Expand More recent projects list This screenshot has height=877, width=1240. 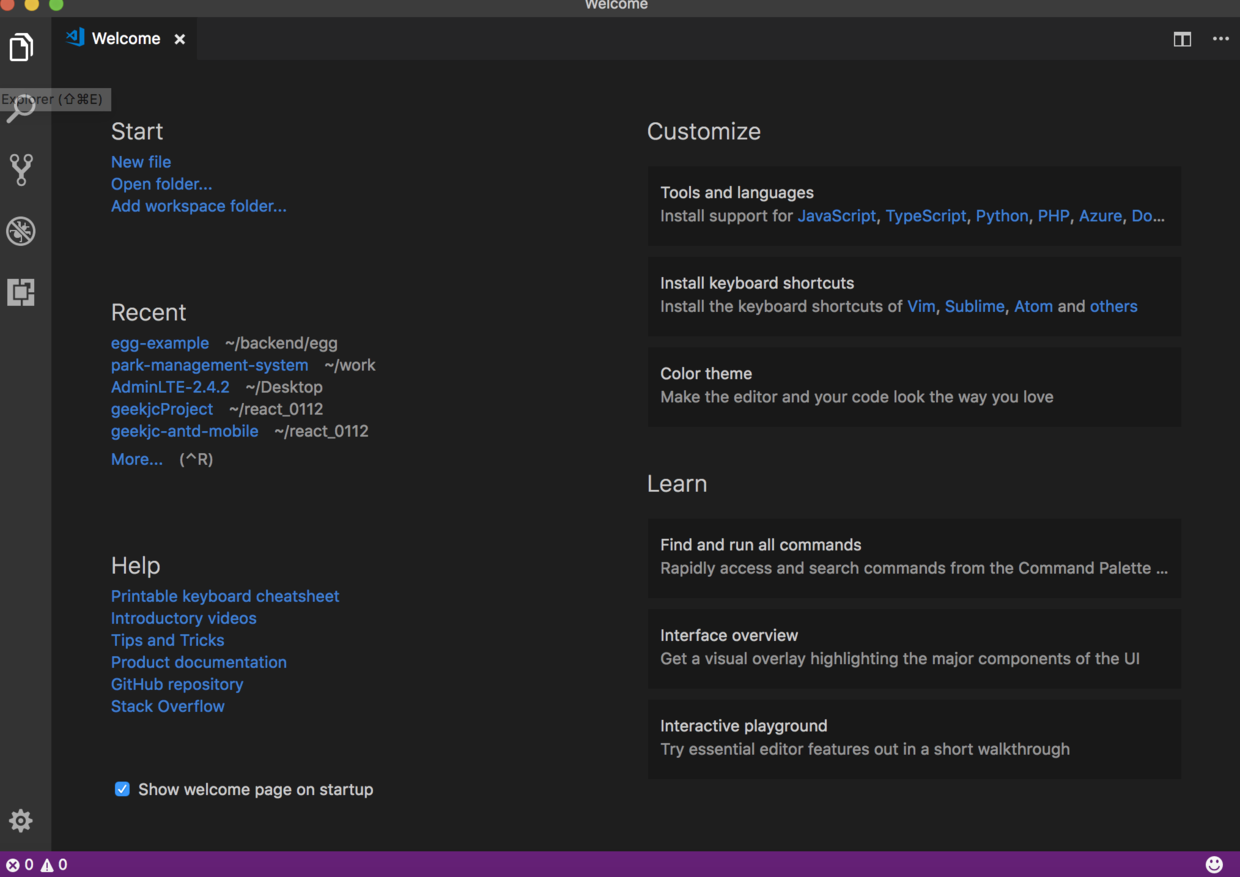[x=137, y=459]
